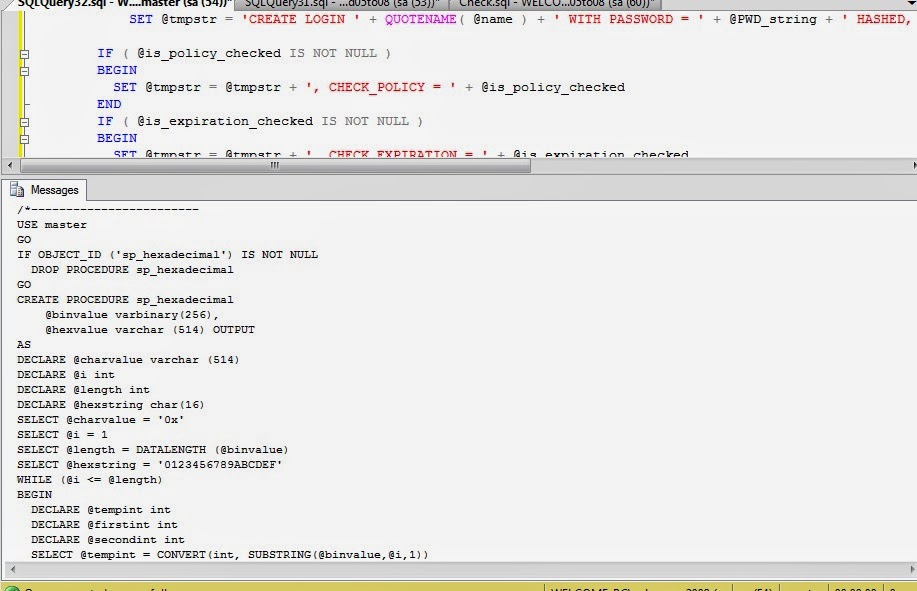Click the QUOTENAME function in the editor
Viewport: 917px width, 591px height.
tap(420, 19)
